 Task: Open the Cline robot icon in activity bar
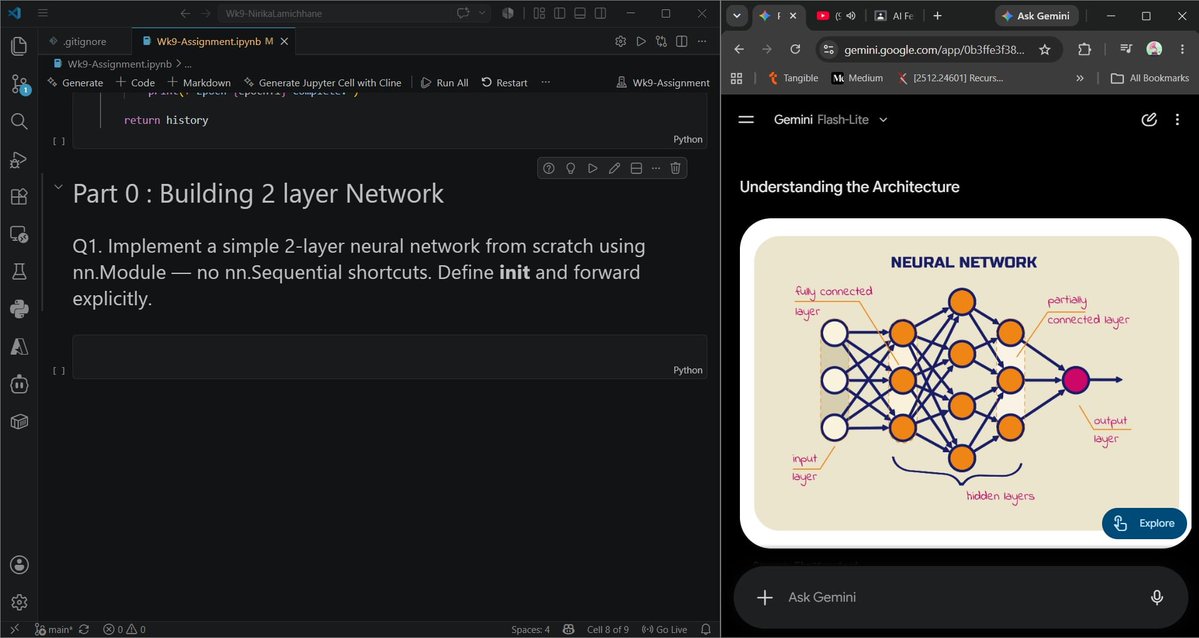[19, 384]
